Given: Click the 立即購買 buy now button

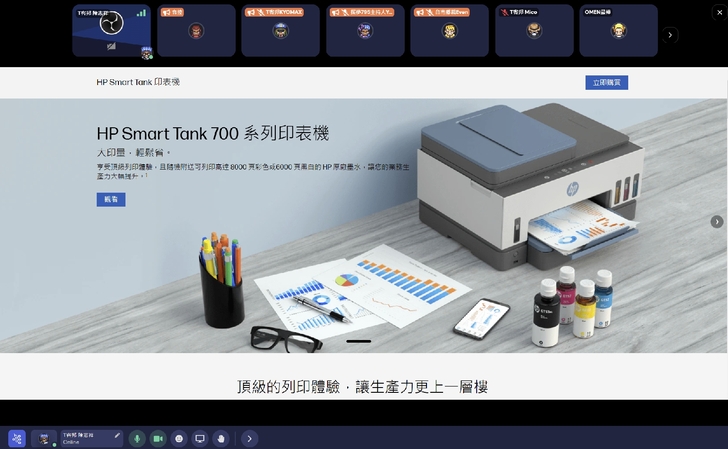Looking at the screenshot, I should (606, 82).
